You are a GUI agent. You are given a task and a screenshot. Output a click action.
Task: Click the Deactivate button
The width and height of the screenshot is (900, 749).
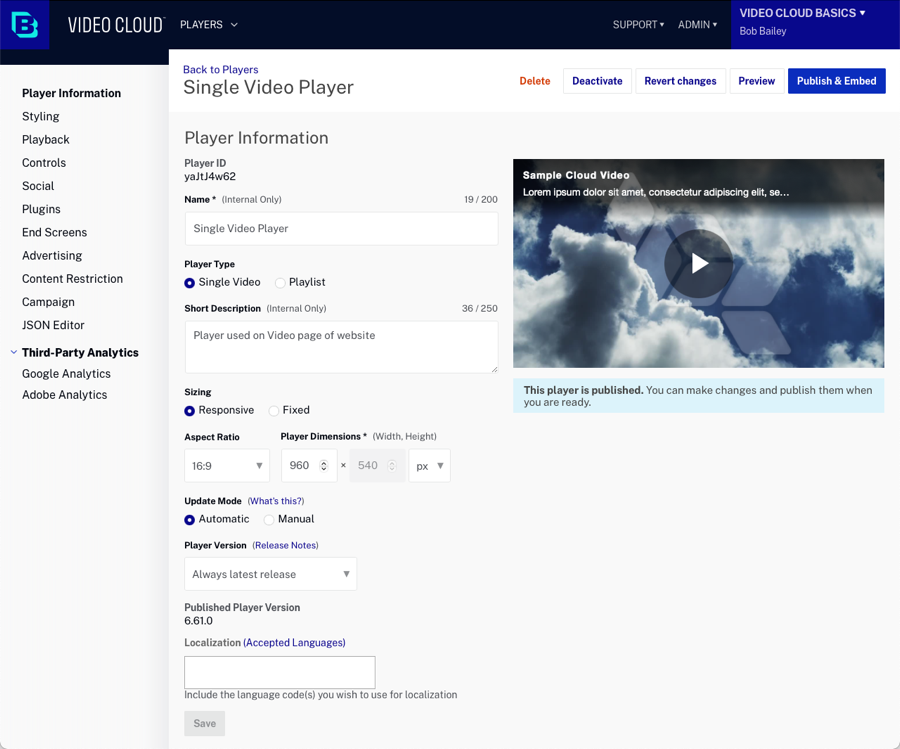[597, 81]
